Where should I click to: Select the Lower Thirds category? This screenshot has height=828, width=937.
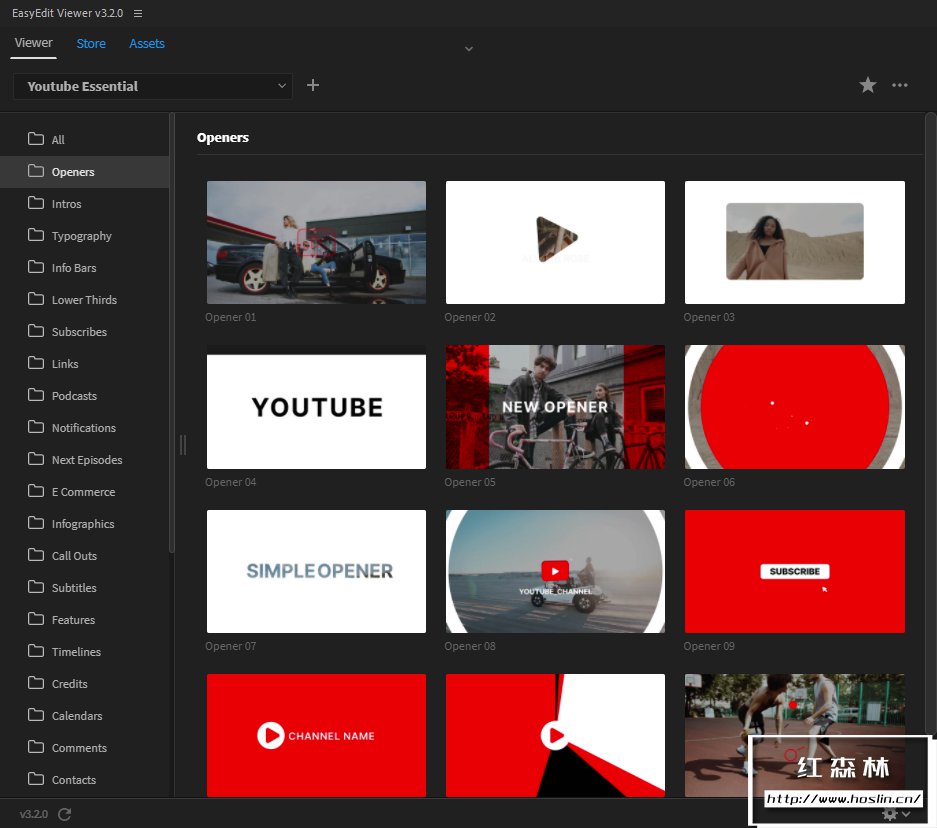(84, 300)
